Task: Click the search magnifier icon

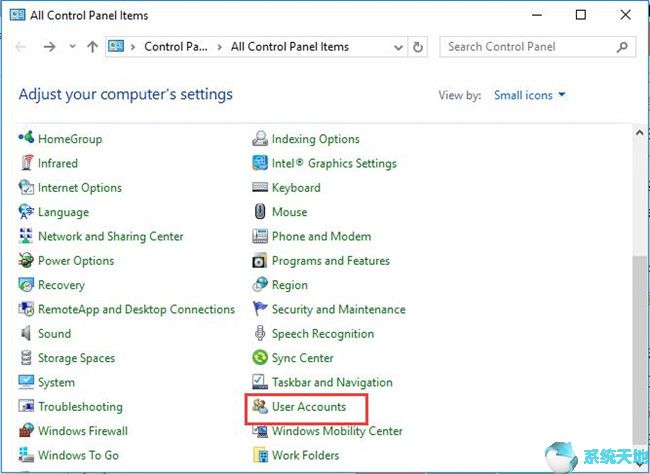Action: [x=622, y=47]
